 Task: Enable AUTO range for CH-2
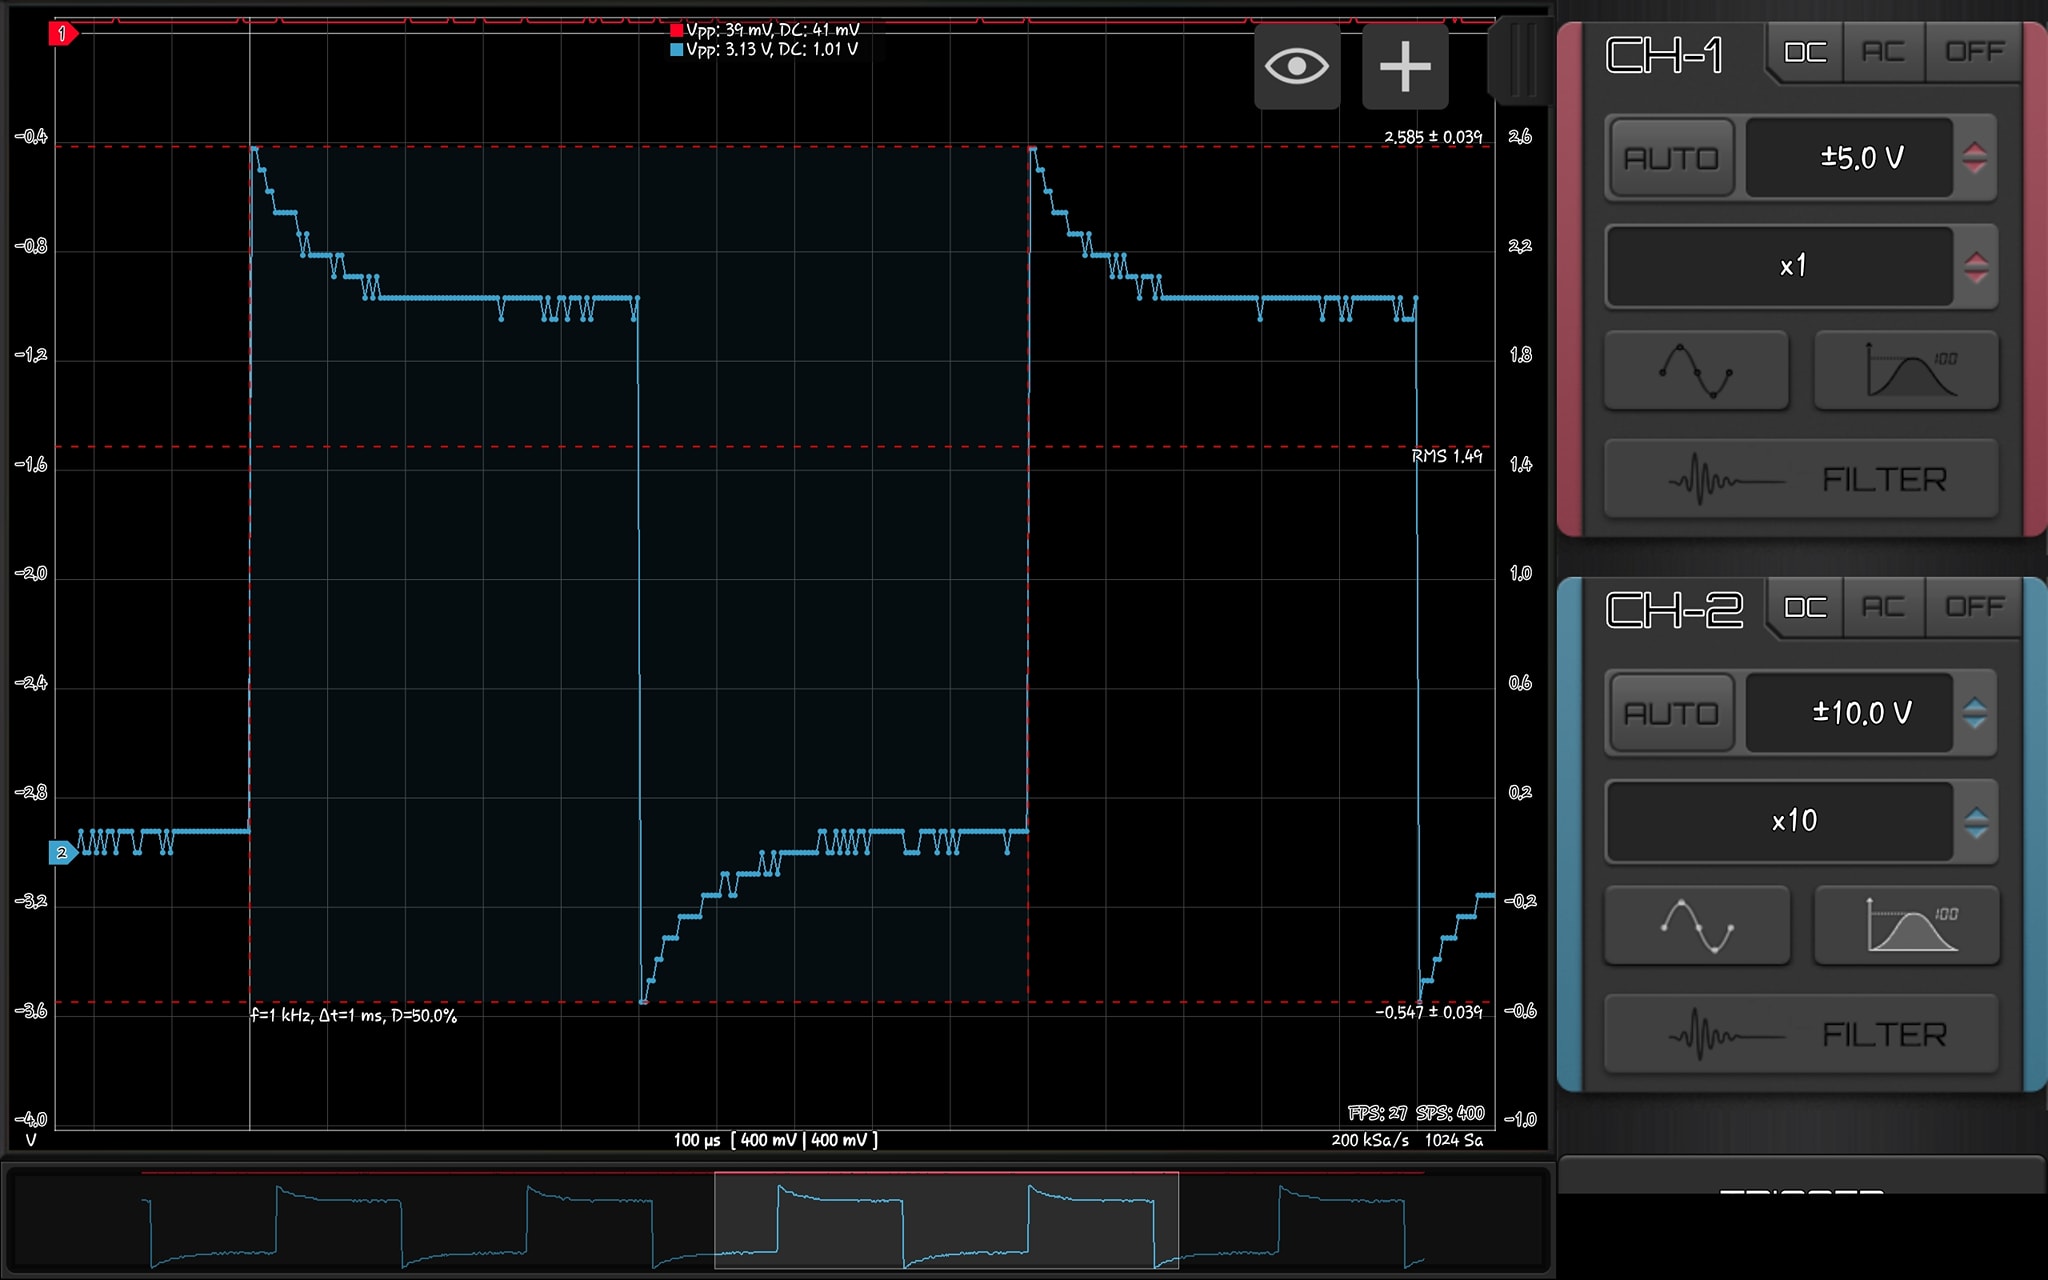pos(1671,713)
